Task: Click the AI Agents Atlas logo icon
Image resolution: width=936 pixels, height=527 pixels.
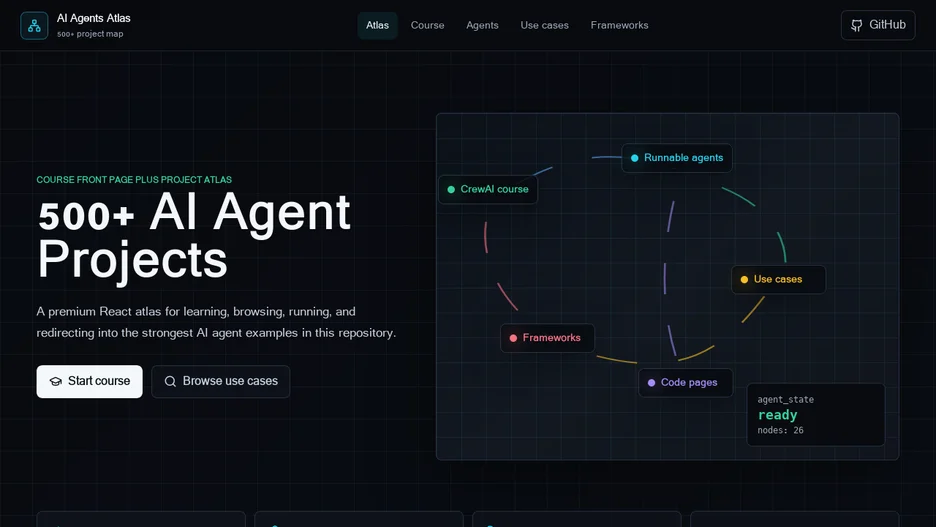Action: 34,26
